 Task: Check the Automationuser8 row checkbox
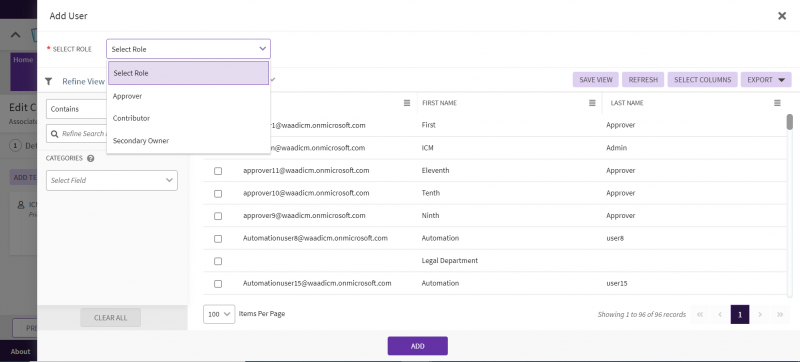[218, 238]
